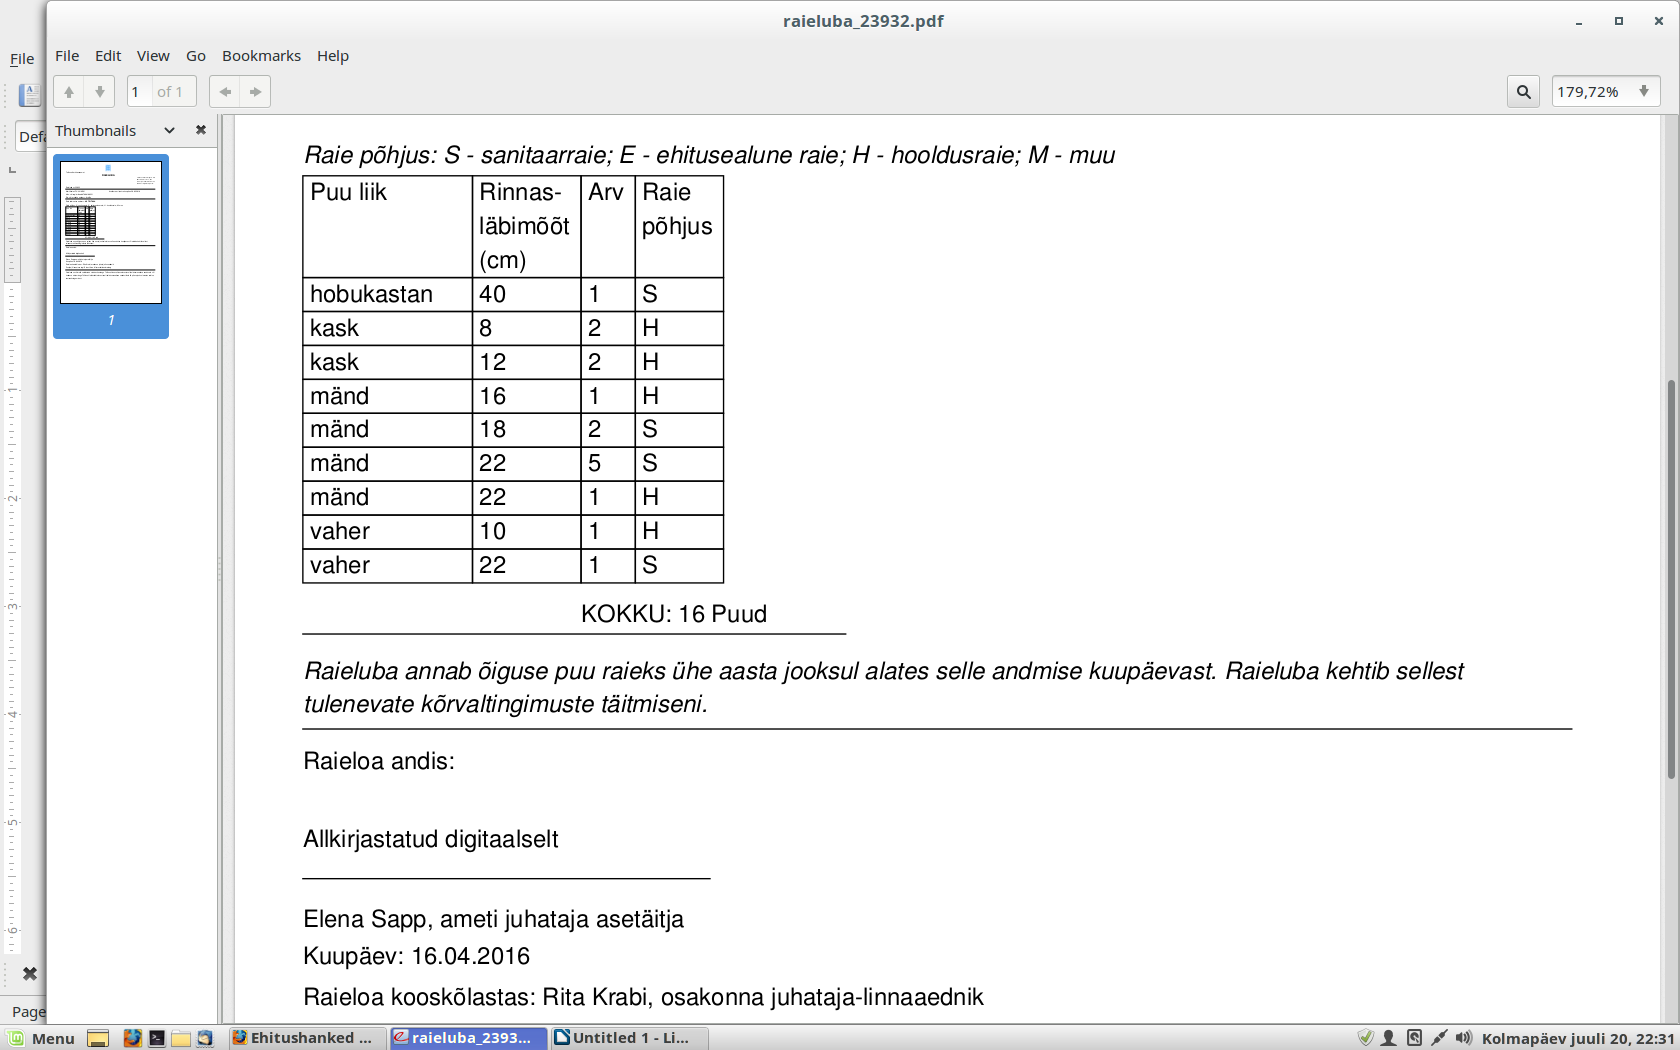Launch Firefox from the panel
This screenshot has height=1050, width=1680.
(132, 1038)
